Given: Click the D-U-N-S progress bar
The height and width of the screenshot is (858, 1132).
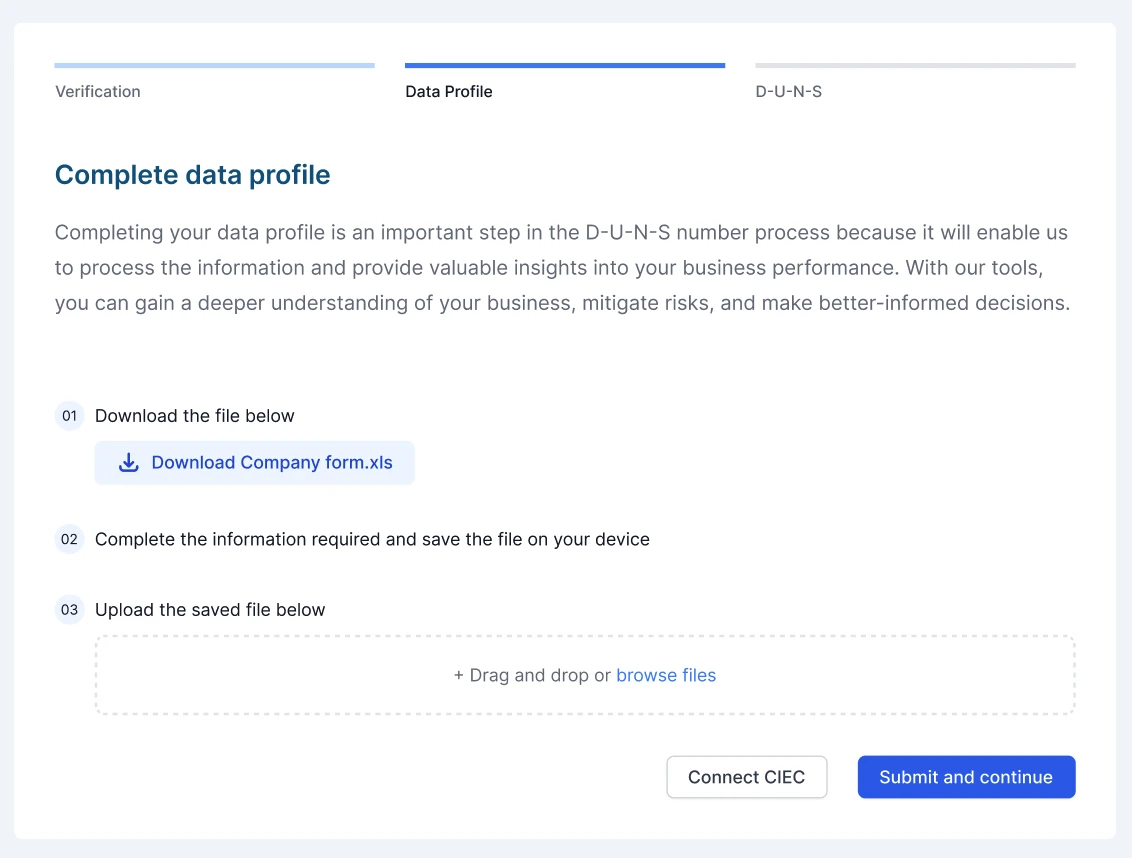Looking at the screenshot, I should point(915,66).
